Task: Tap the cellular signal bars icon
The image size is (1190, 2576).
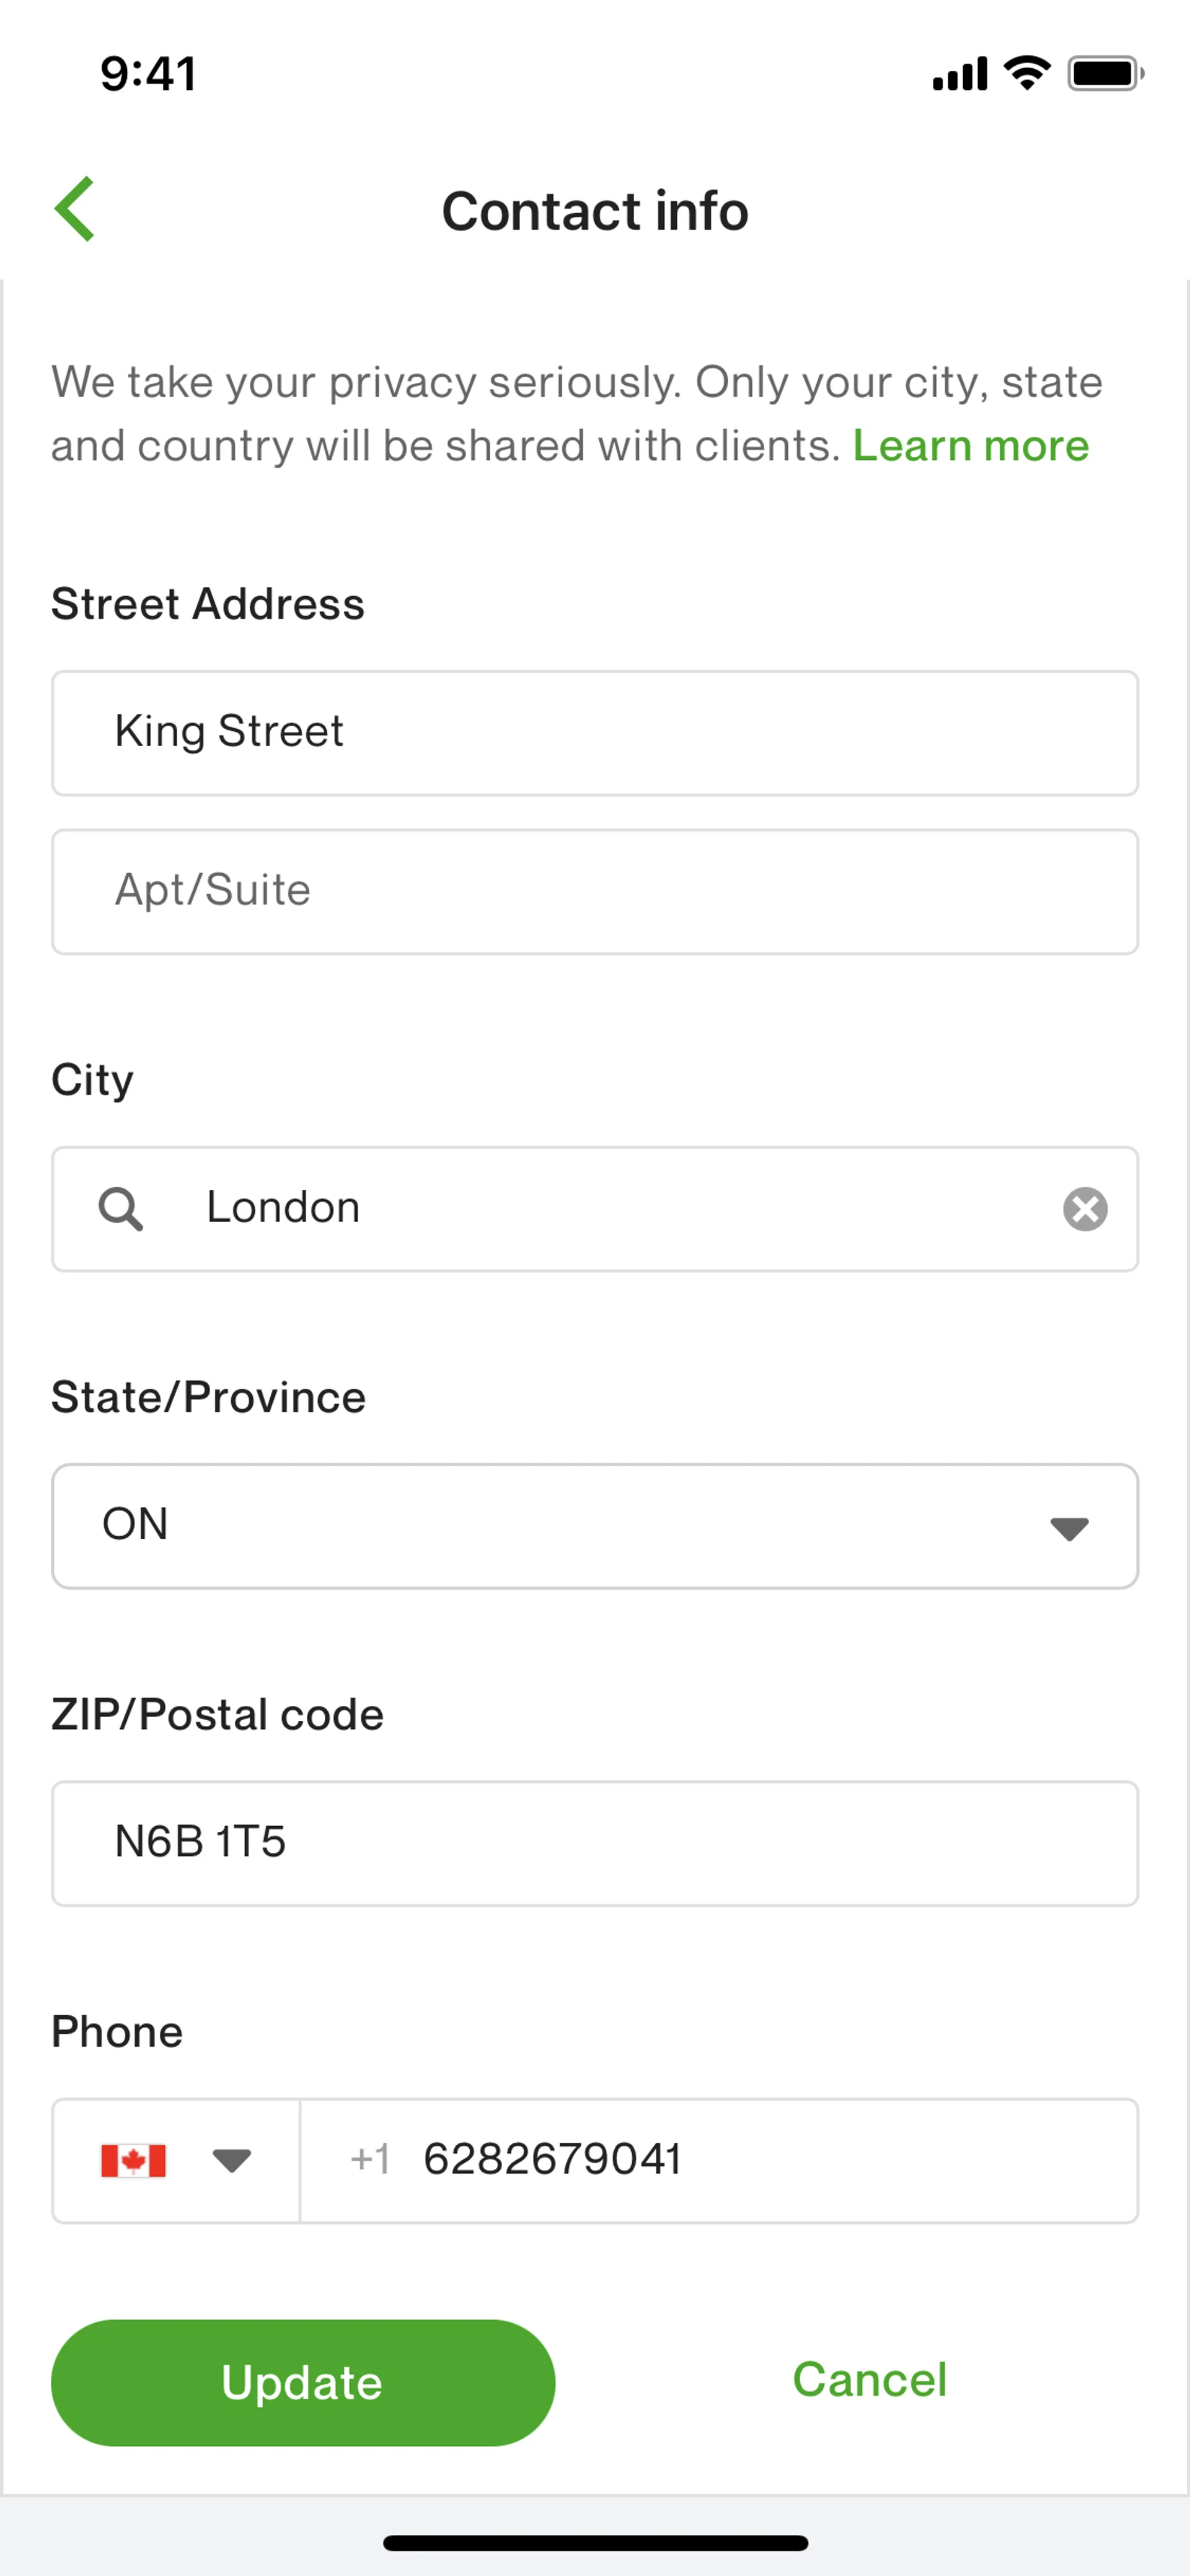Action: pyautogui.click(x=959, y=75)
